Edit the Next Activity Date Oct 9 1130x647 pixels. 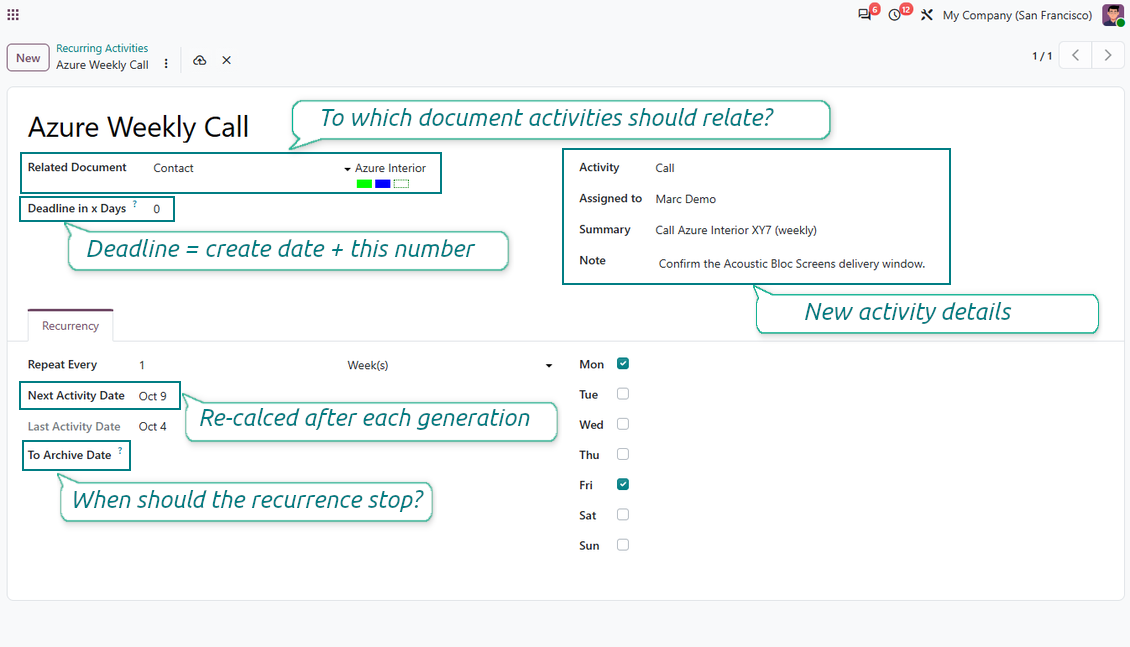pyautogui.click(x=153, y=396)
